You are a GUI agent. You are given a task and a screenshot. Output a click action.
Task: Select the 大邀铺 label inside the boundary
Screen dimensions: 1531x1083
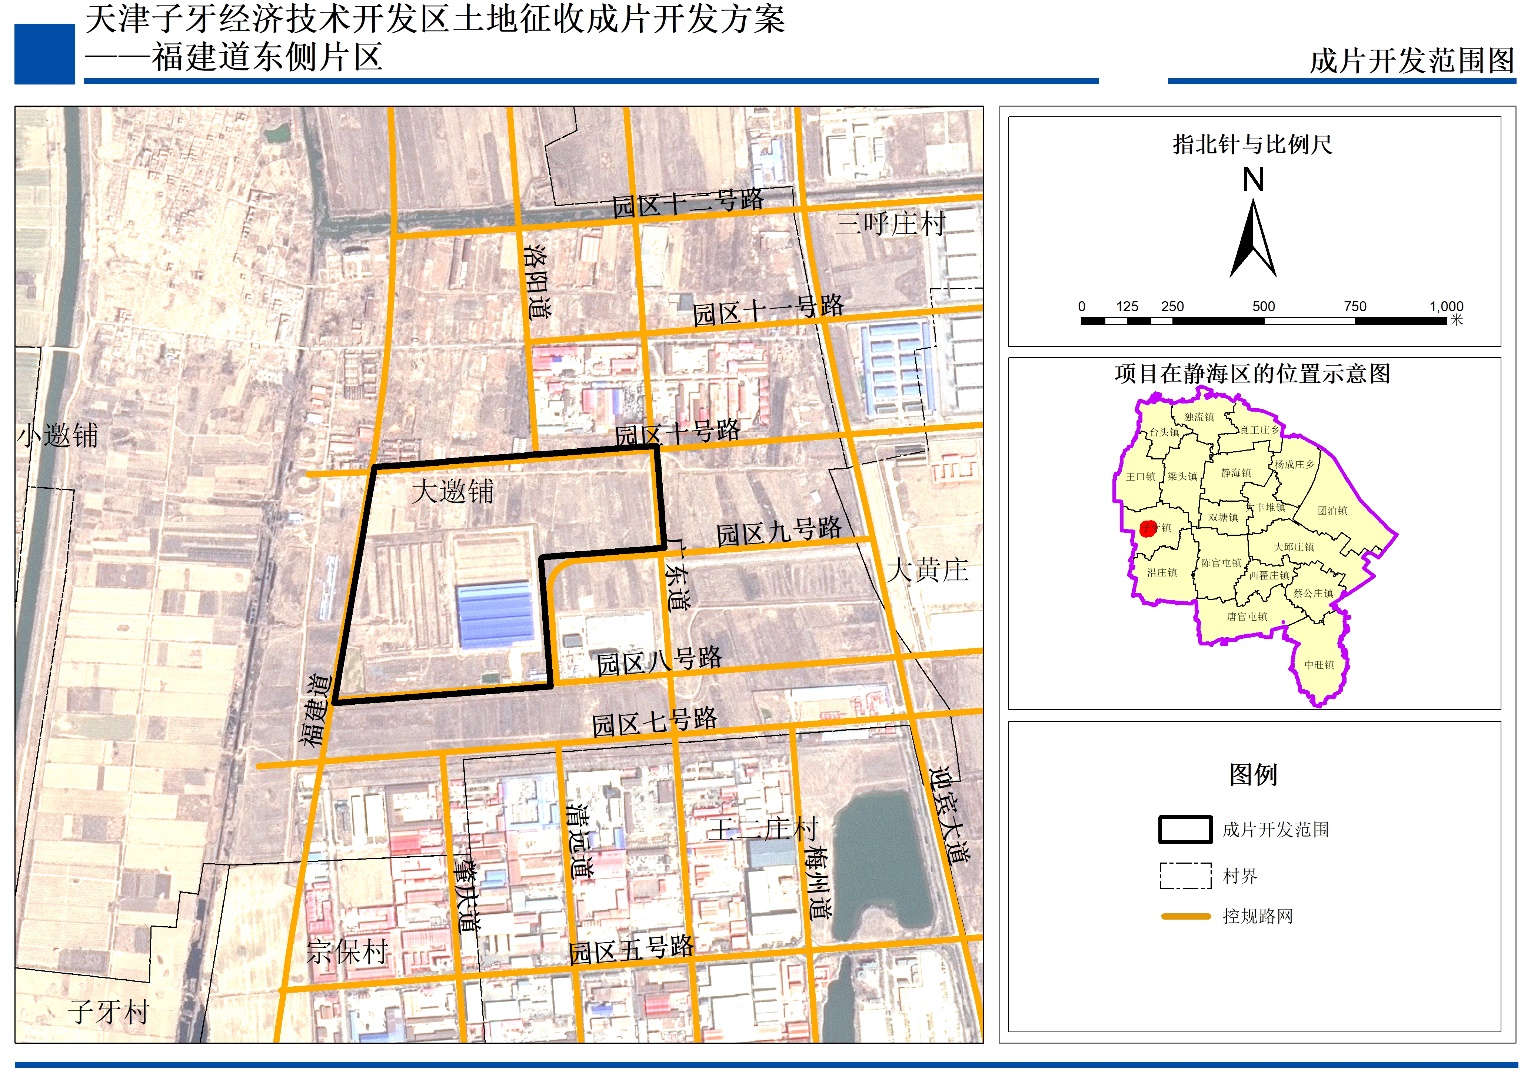point(453,492)
